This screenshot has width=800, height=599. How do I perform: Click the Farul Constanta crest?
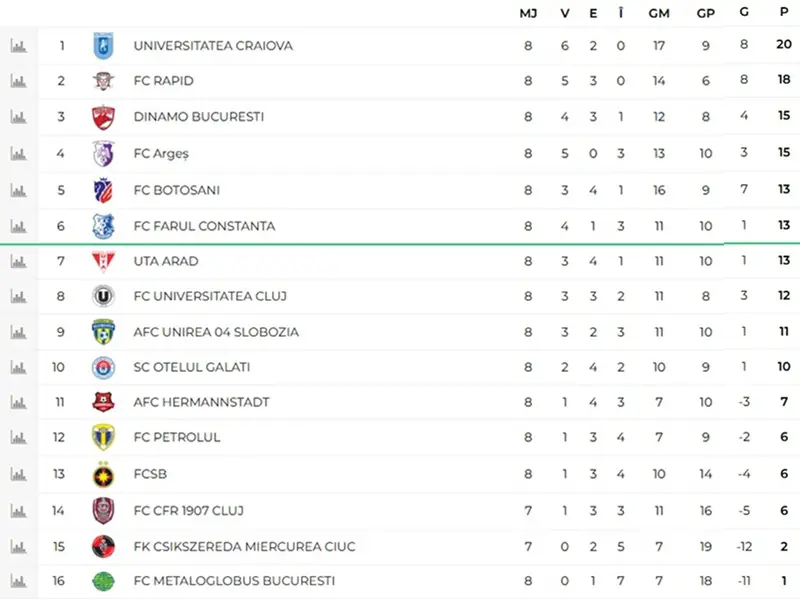coord(103,226)
